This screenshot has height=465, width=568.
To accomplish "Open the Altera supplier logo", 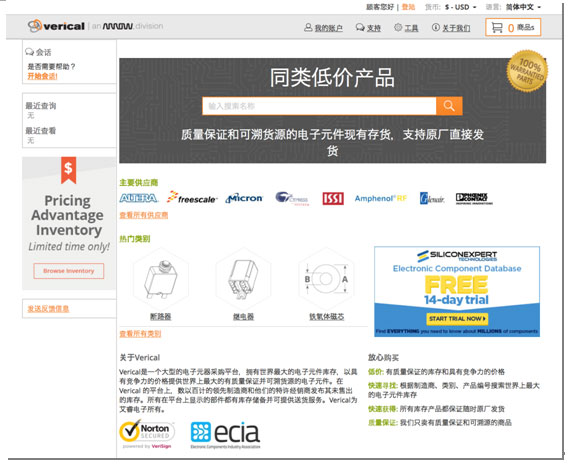I will click(x=139, y=198).
